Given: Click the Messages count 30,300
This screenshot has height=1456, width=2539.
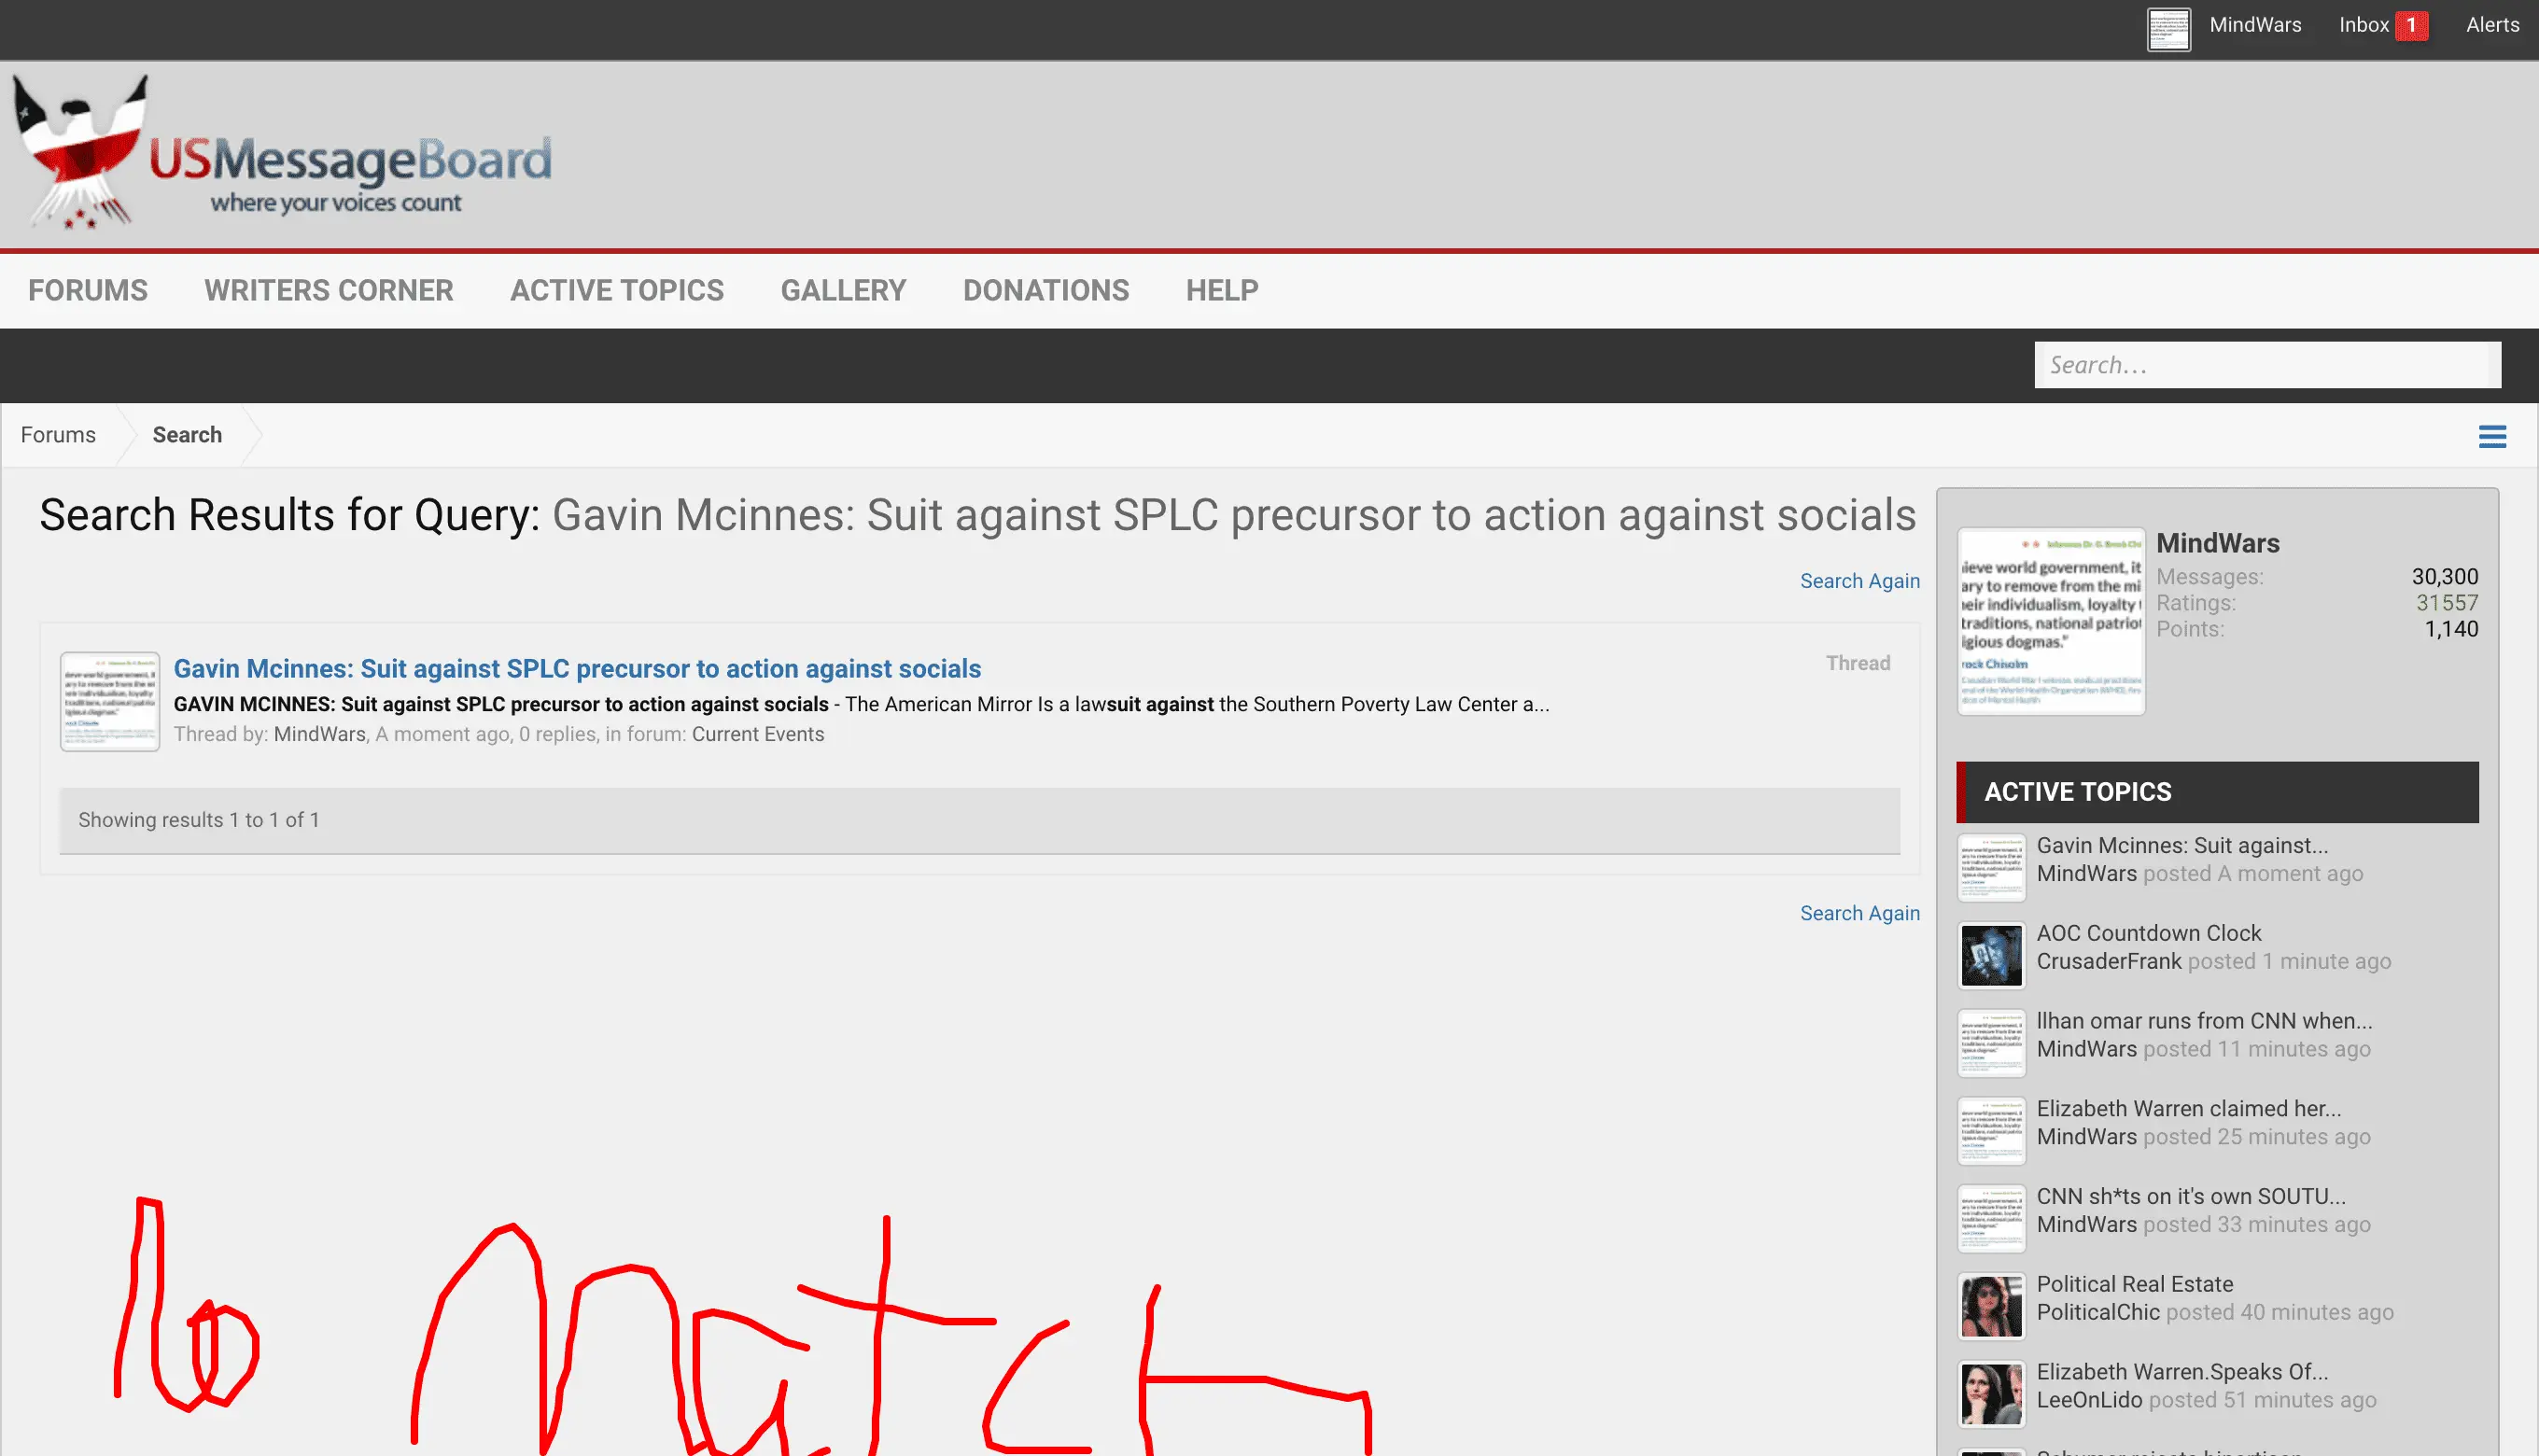Looking at the screenshot, I should (2444, 577).
